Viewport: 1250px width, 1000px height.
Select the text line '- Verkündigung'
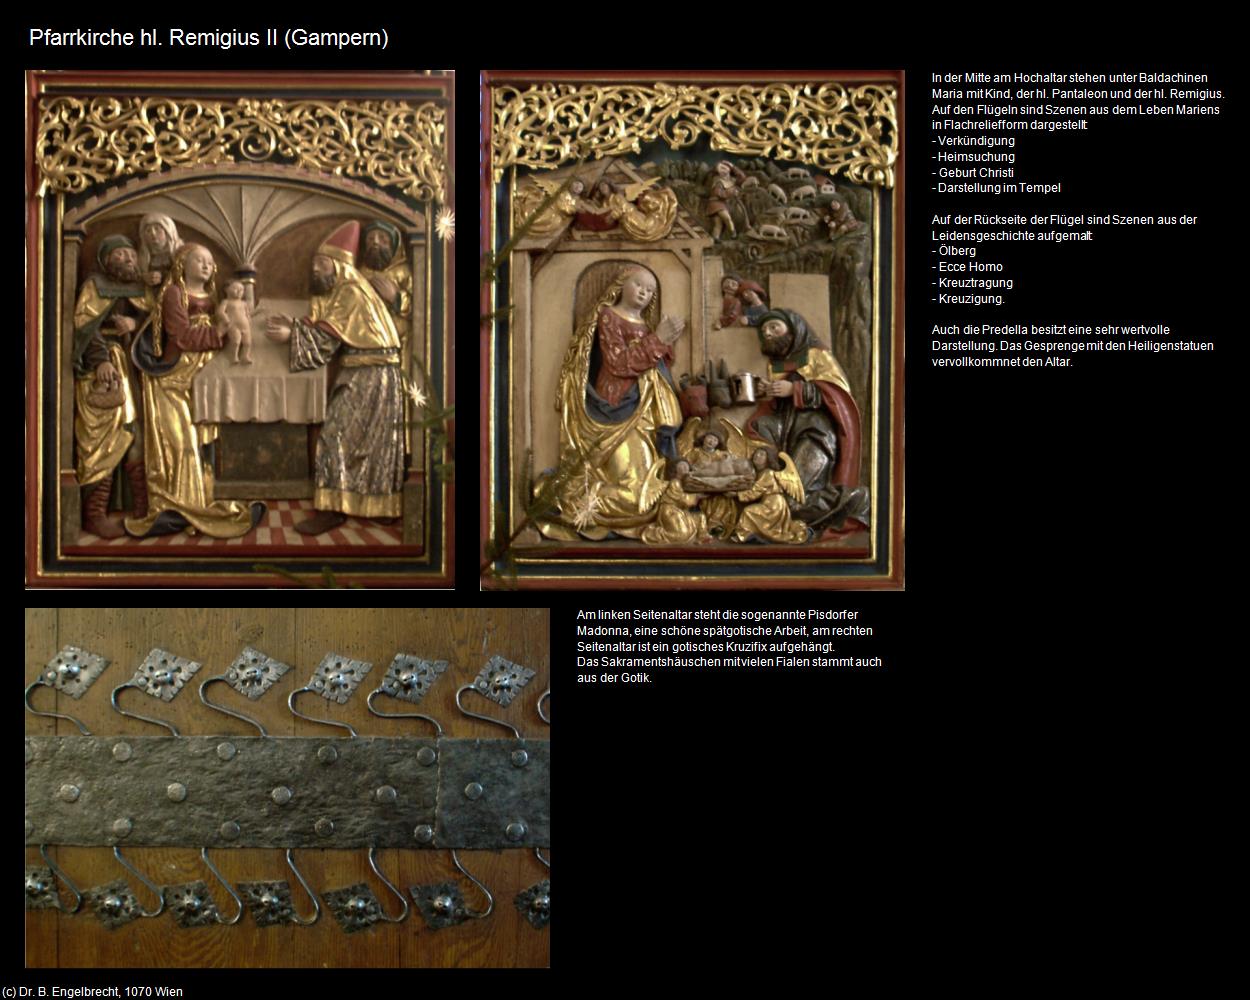pos(973,141)
